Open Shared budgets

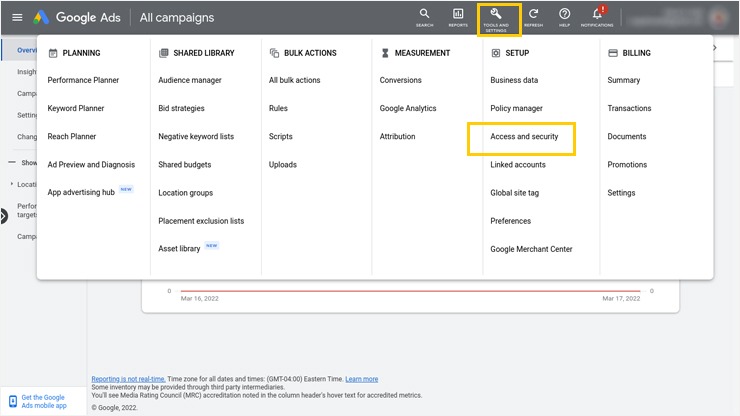185,164
